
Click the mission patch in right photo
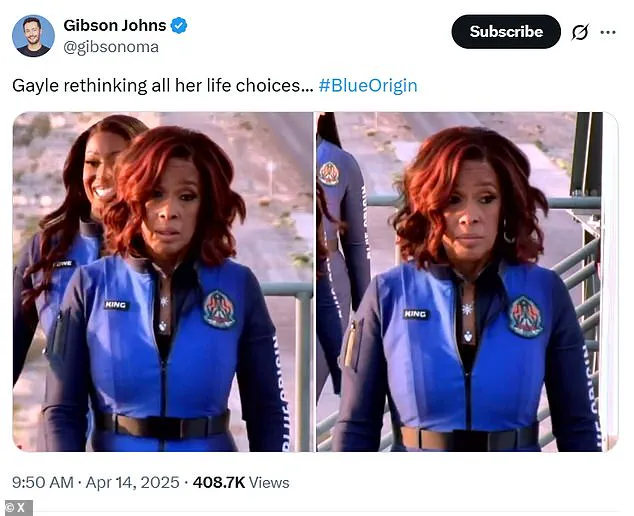tap(525, 317)
